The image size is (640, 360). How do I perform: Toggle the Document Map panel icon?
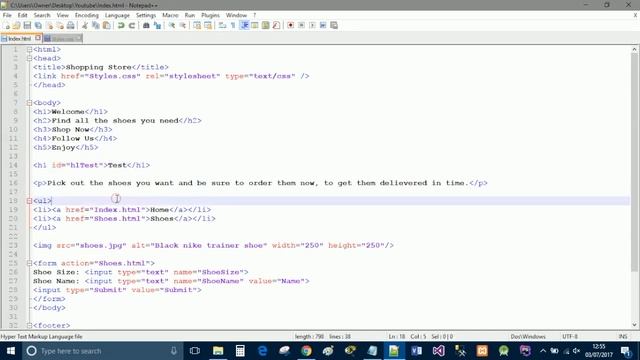(x=266, y=25)
